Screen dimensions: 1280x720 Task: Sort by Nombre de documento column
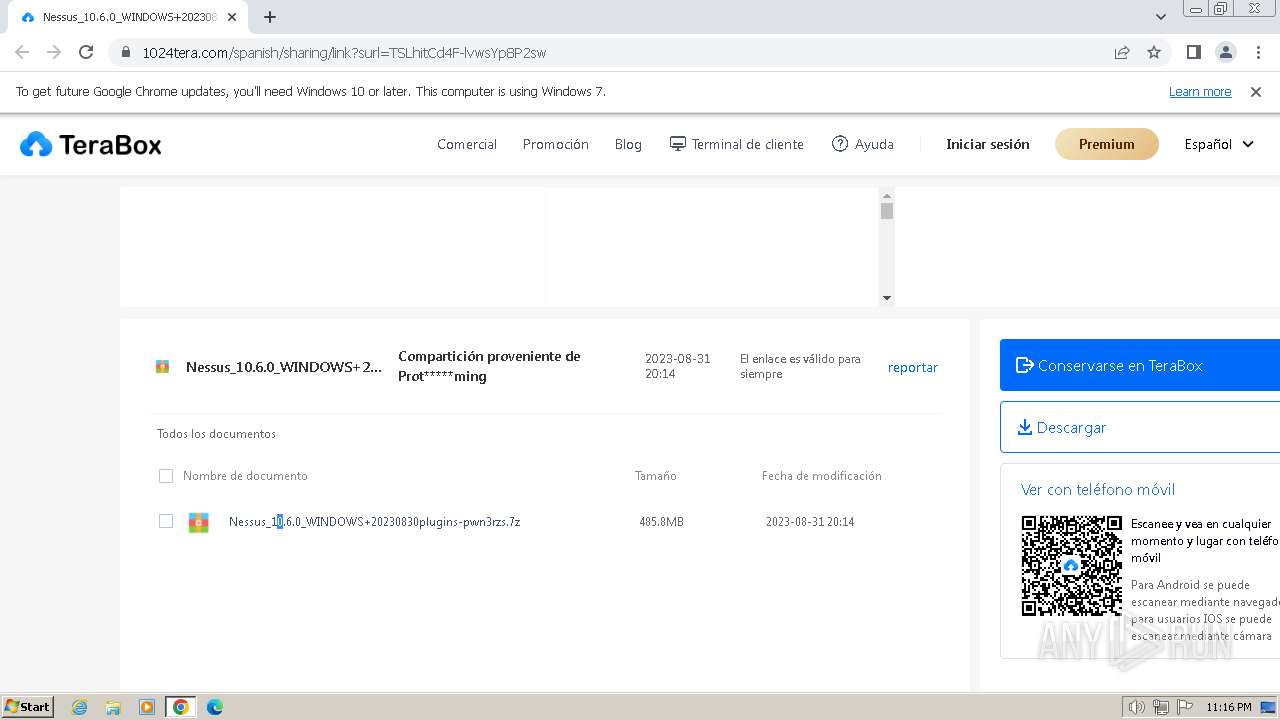245,476
